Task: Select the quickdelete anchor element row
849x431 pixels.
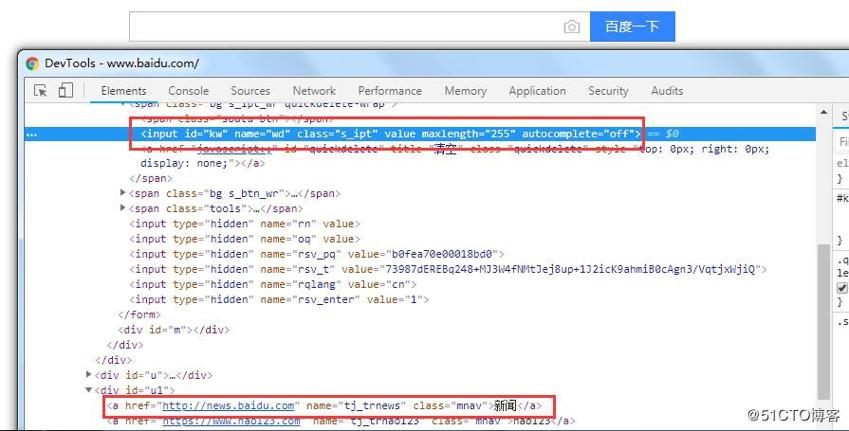Action: (x=455, y=156)
